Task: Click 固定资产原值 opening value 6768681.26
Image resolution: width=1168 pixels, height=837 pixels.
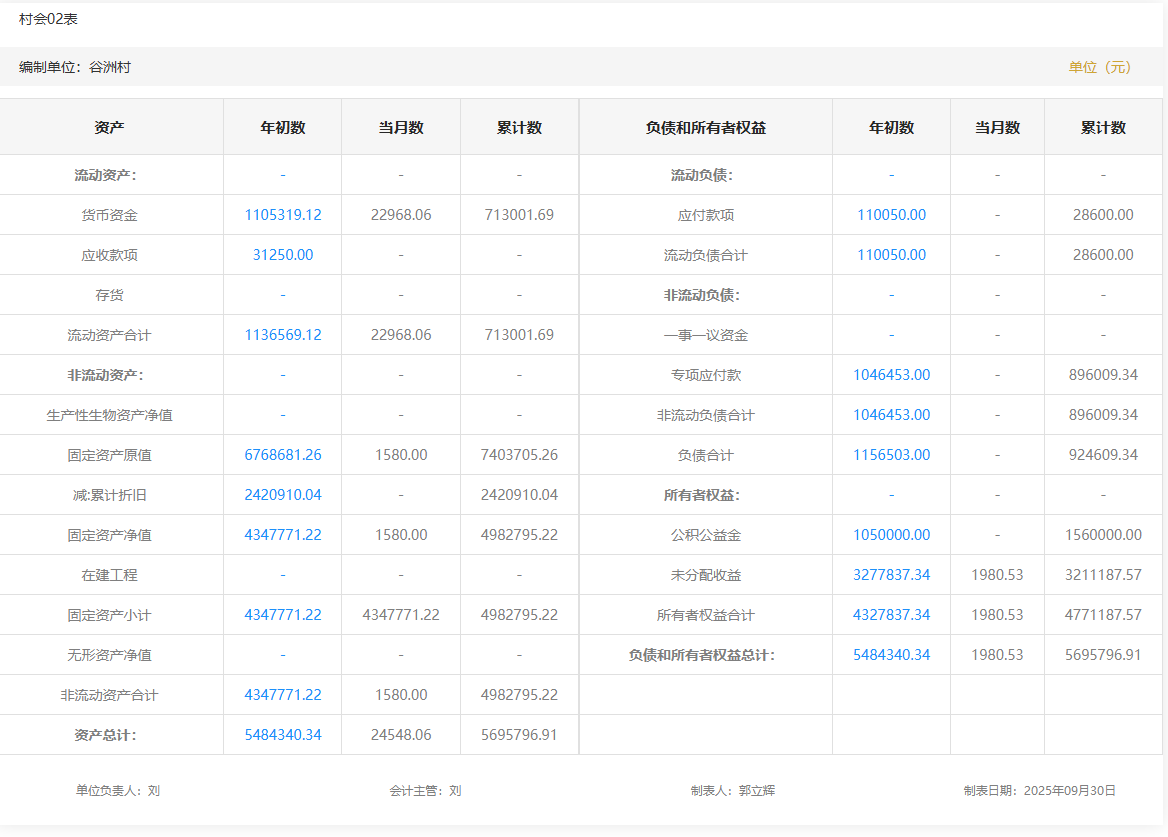Action: coord(283,455)
